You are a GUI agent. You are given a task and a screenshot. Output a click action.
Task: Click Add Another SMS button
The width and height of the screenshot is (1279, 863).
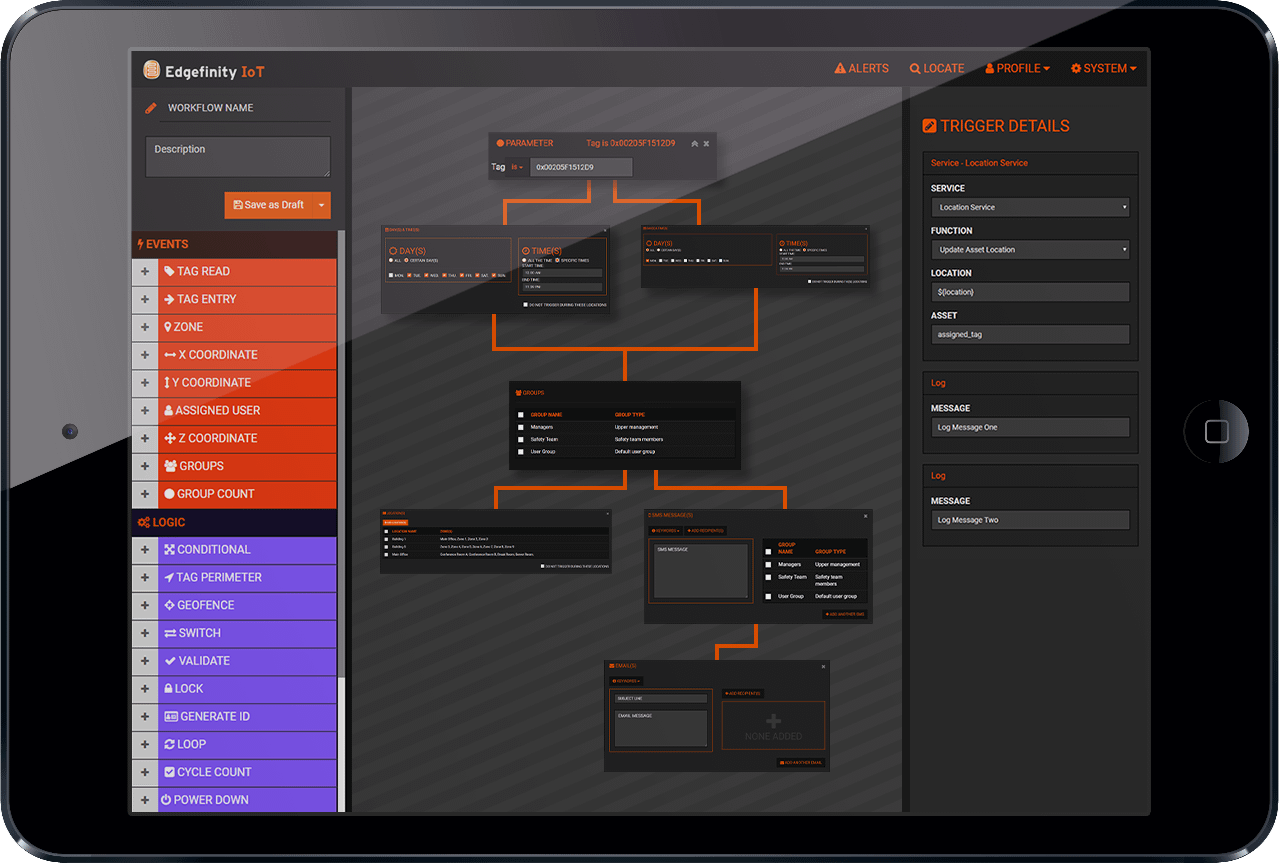[x=845, y=614]
